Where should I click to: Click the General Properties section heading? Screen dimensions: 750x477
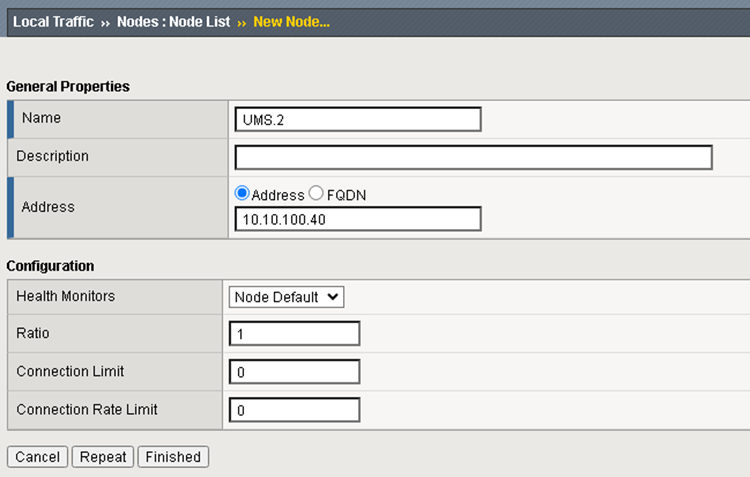pyautogui.click(x=68, y=87)
